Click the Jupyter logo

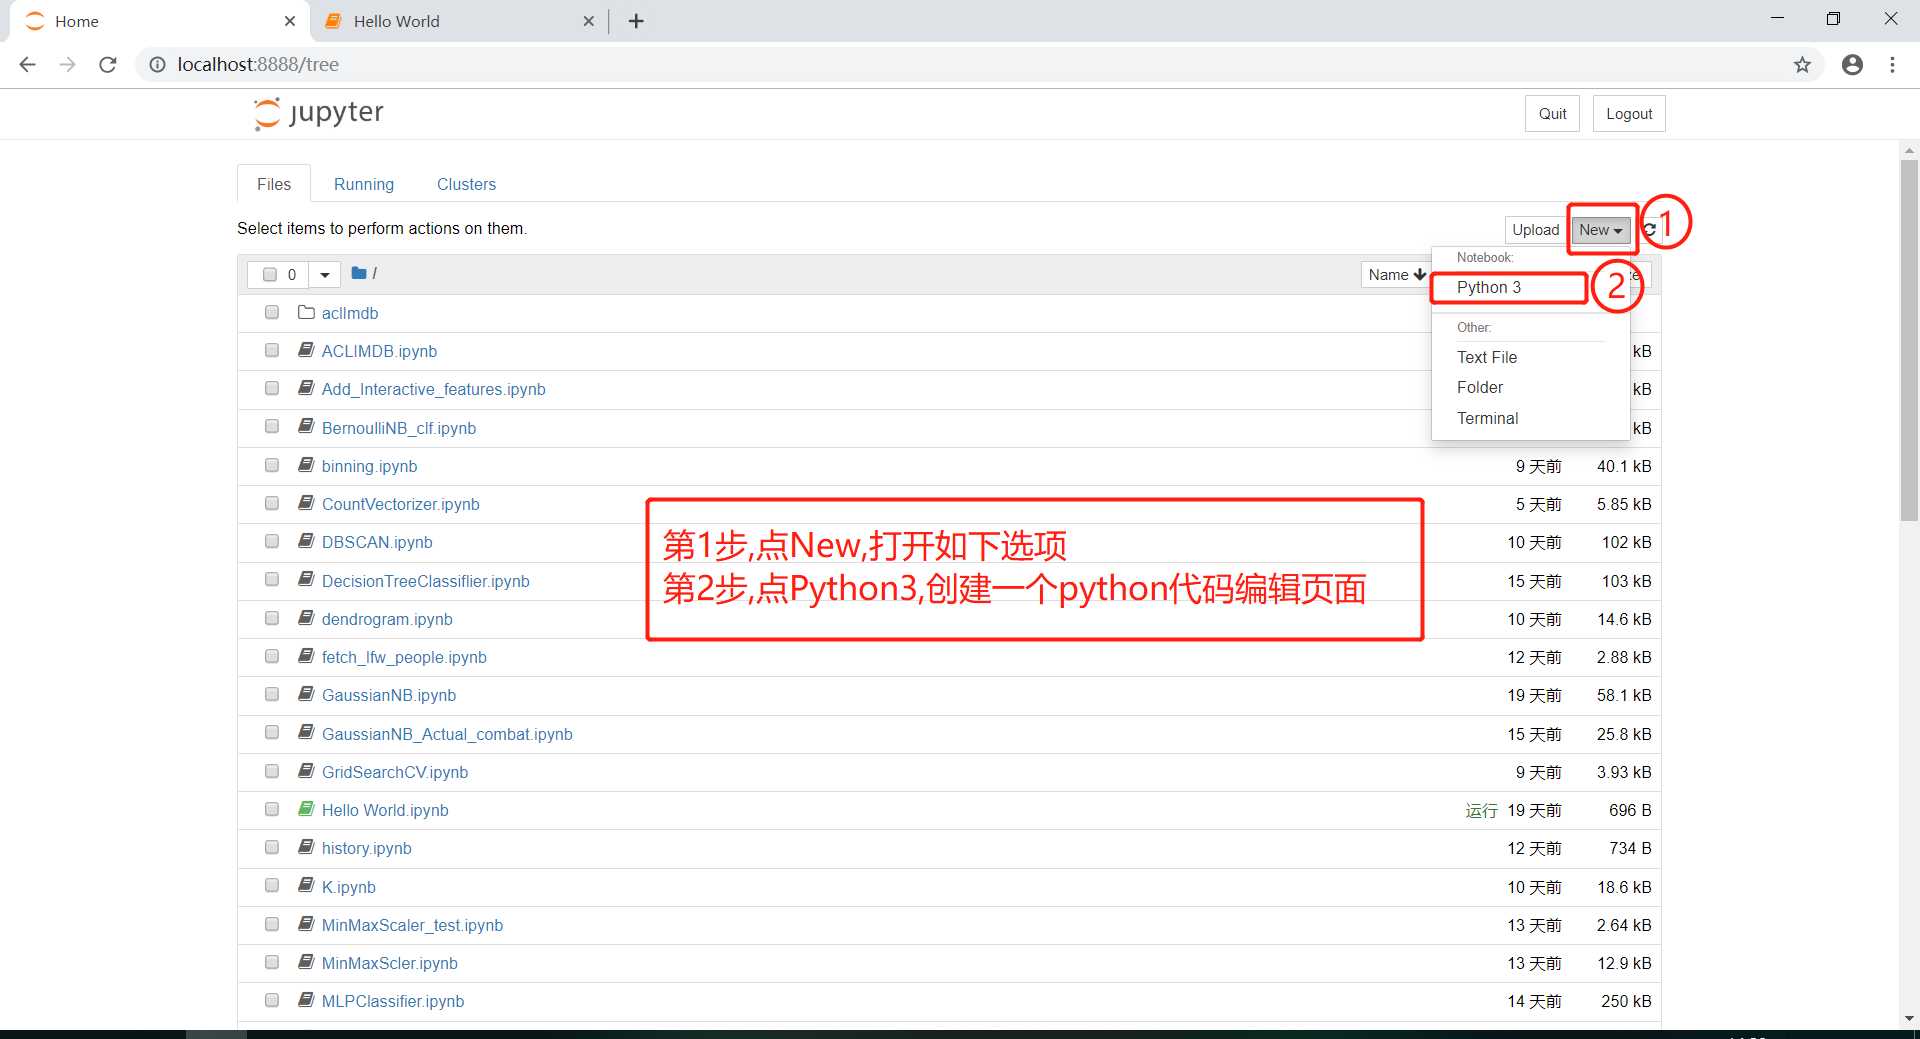tap(319, 113)
